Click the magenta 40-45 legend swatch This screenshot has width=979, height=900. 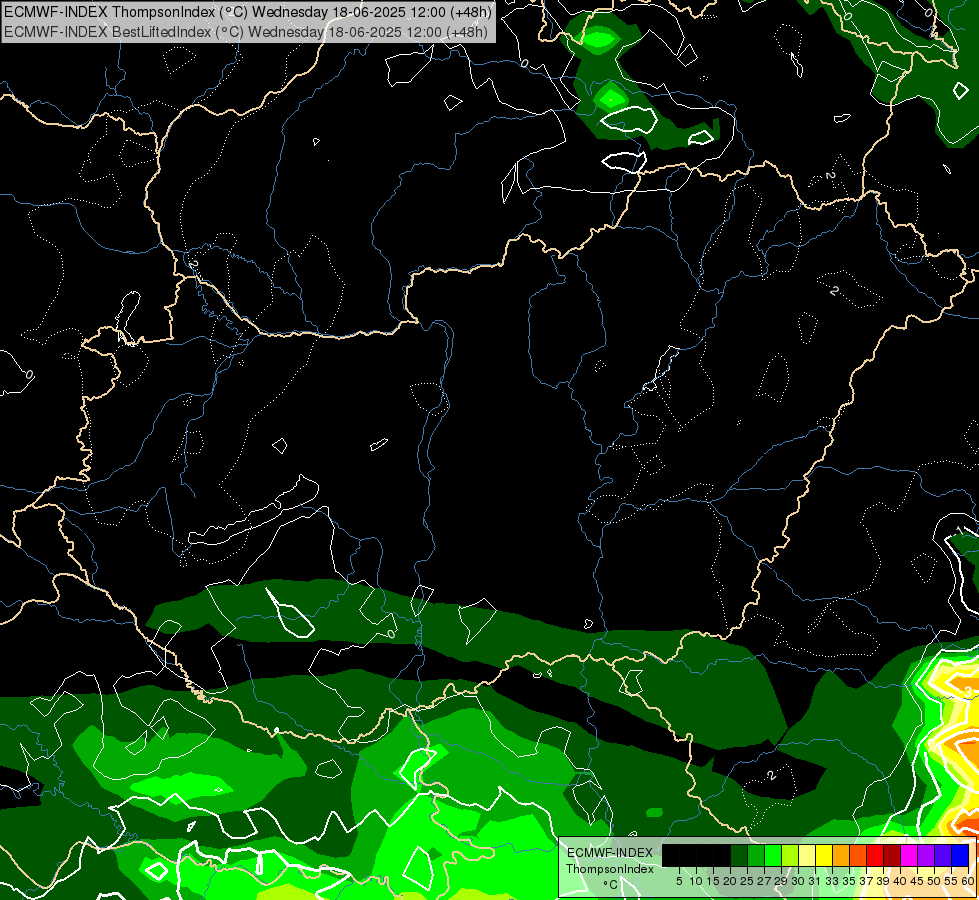pyautogui.click(x=909, y=856)
